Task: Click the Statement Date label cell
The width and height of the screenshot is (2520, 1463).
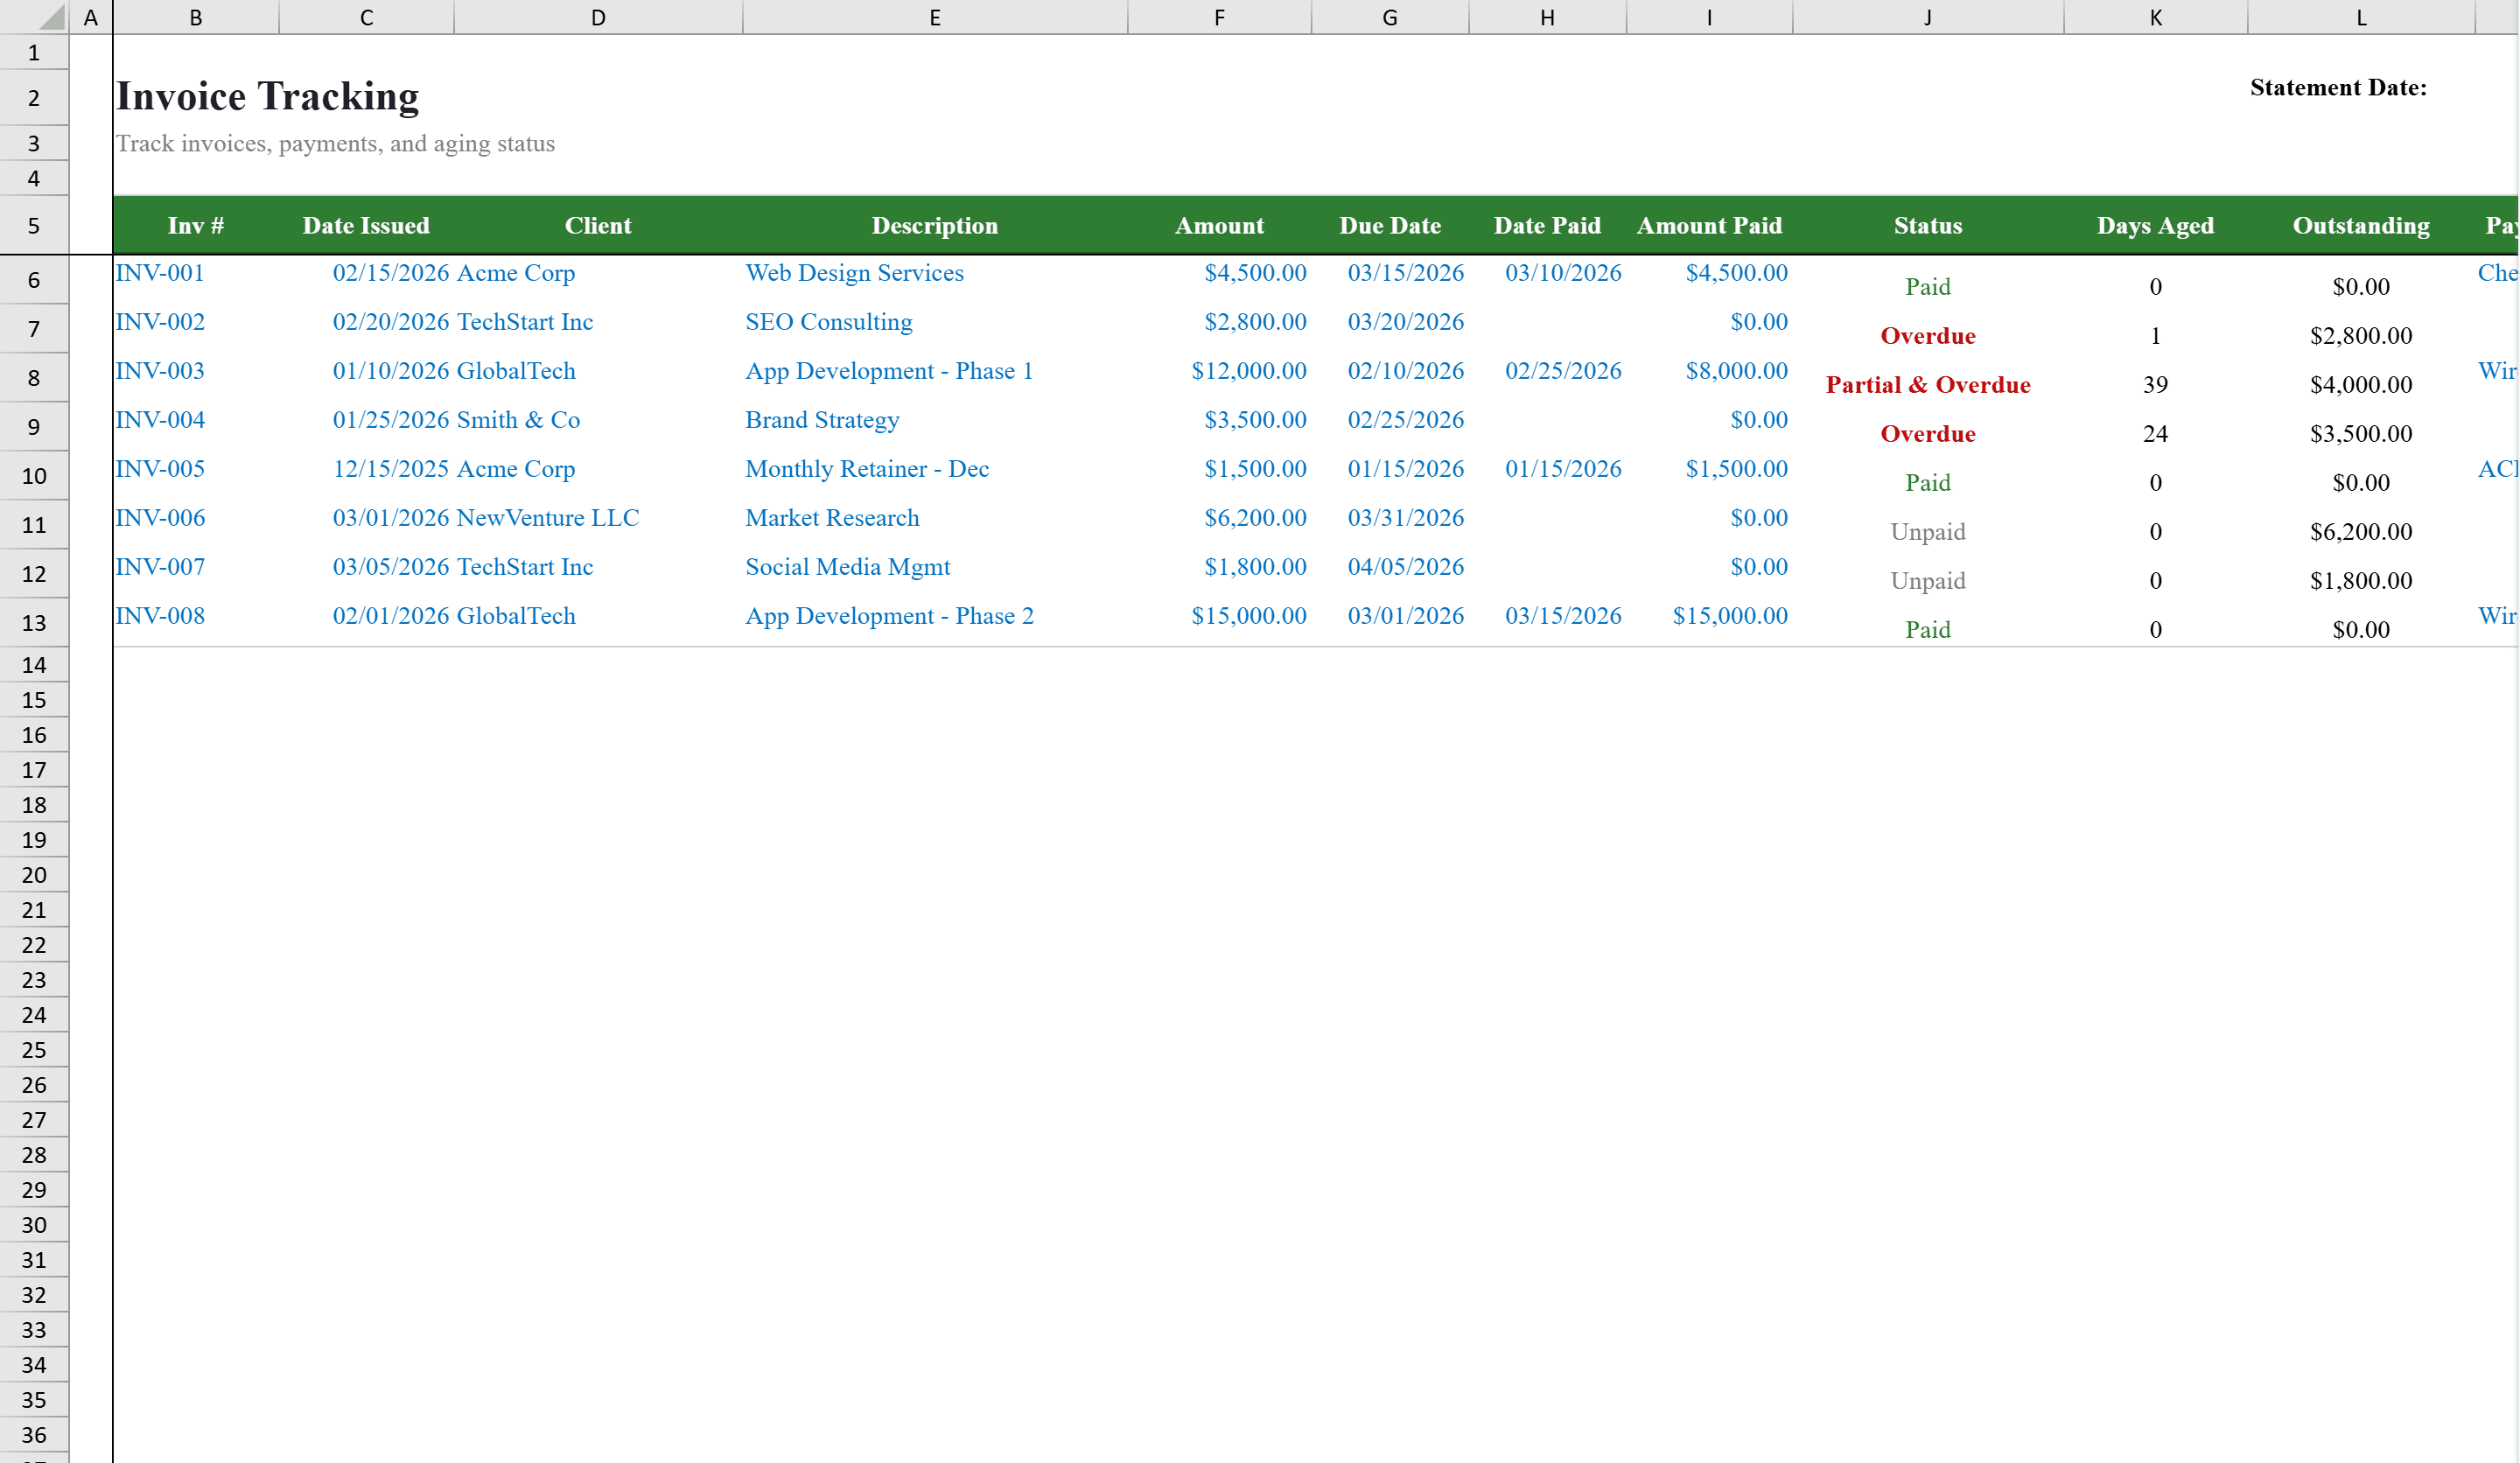Action: (2338, 87)
